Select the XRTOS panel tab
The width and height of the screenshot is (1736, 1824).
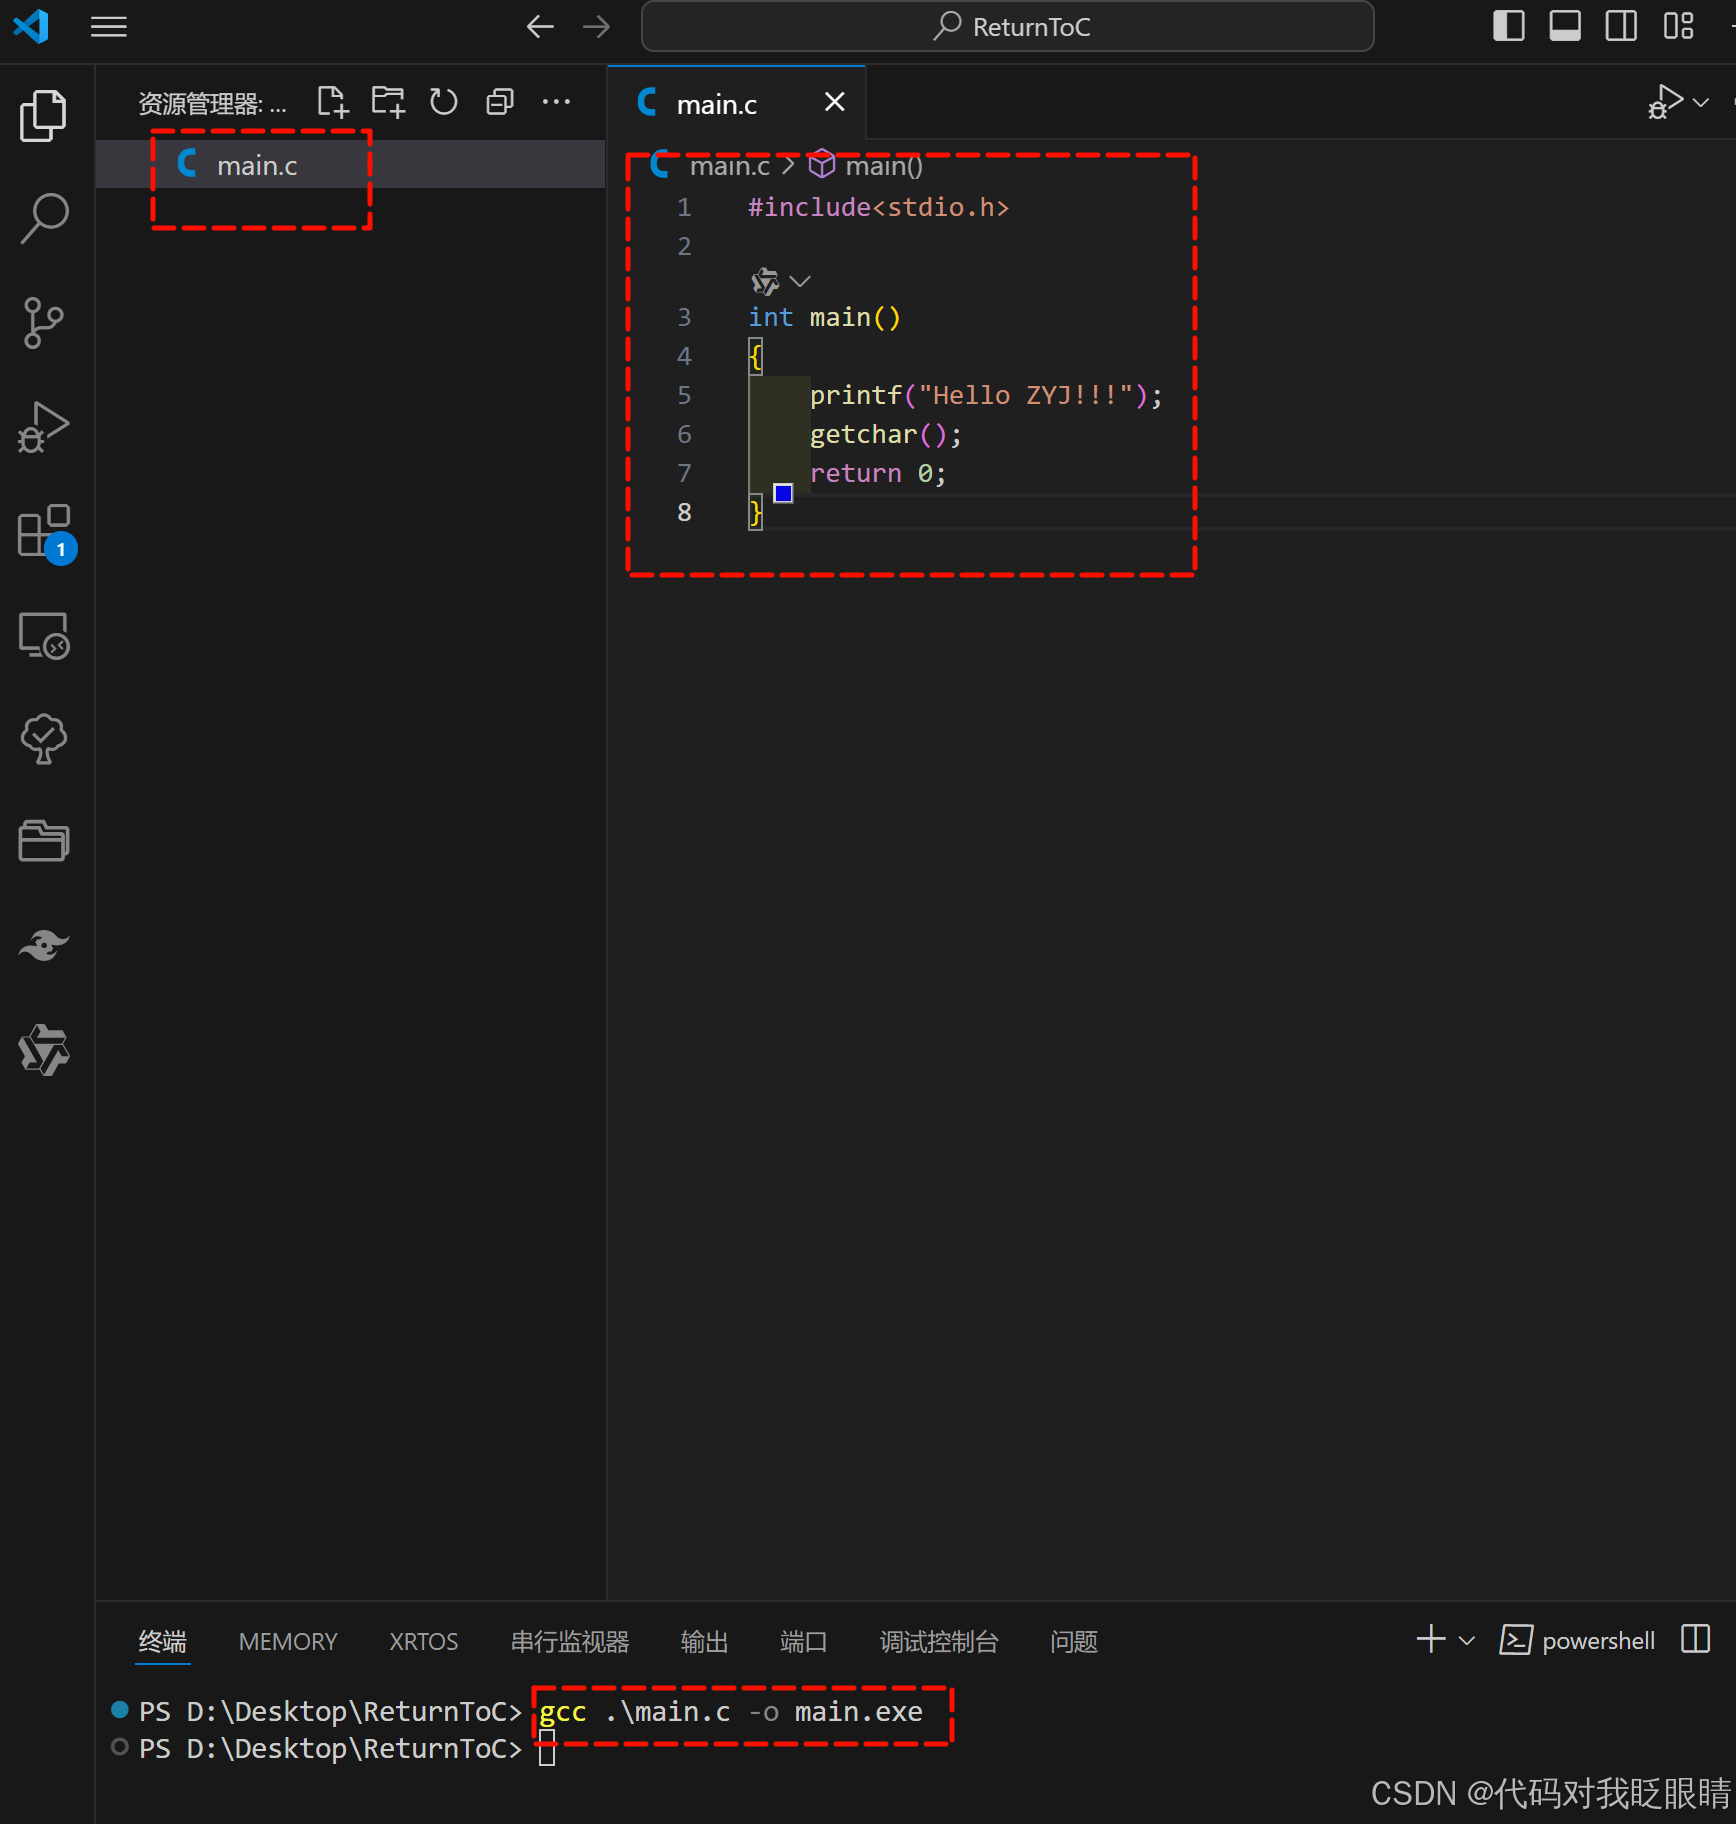click(424, 1641)
